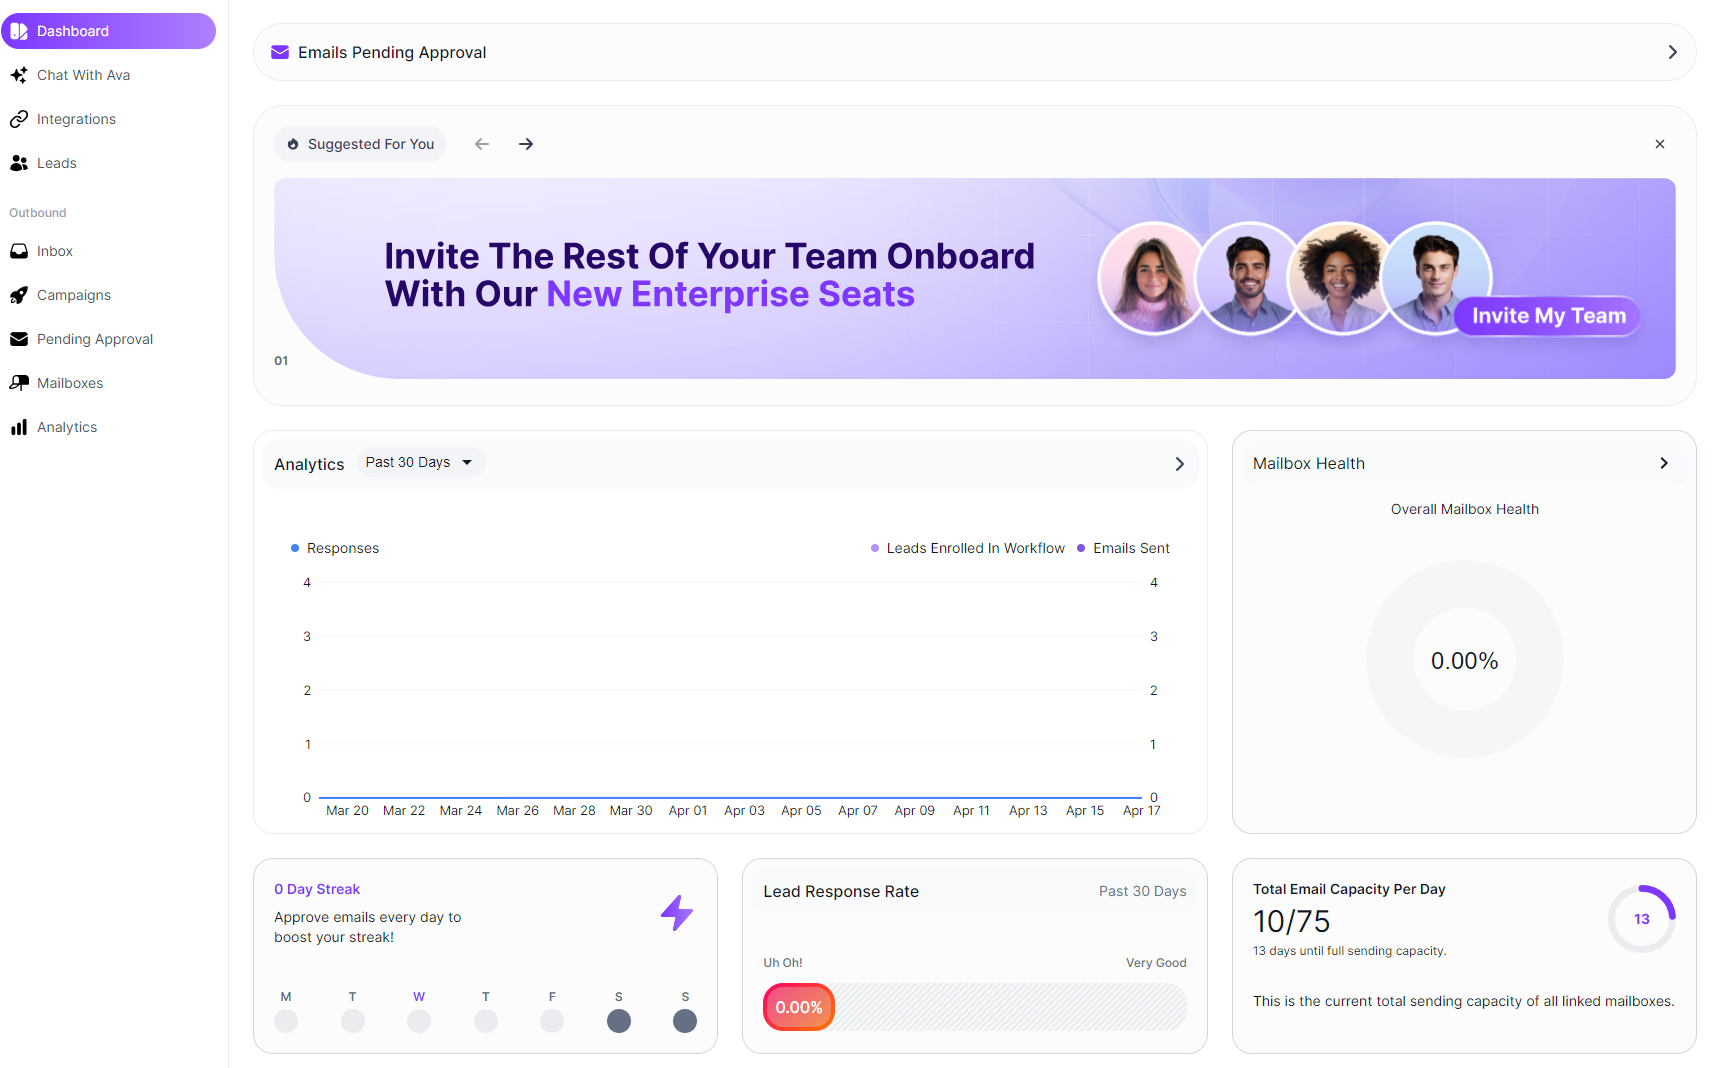Dismiss the Suggested For You banner

tap(1660, 144)
